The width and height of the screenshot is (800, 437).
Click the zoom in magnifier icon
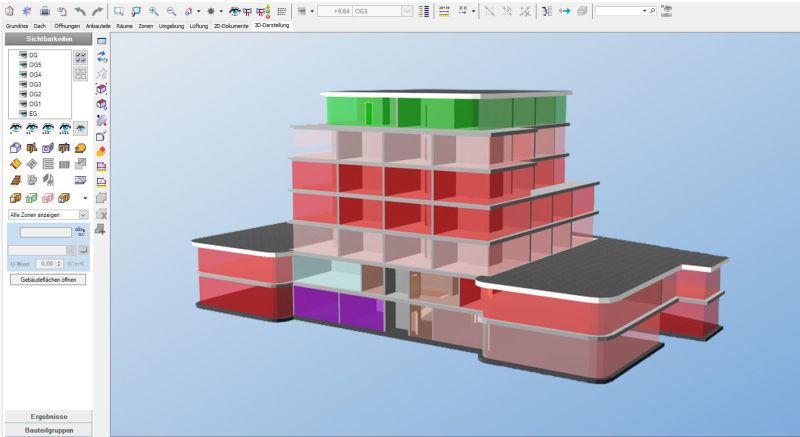[x=154, y=10]
